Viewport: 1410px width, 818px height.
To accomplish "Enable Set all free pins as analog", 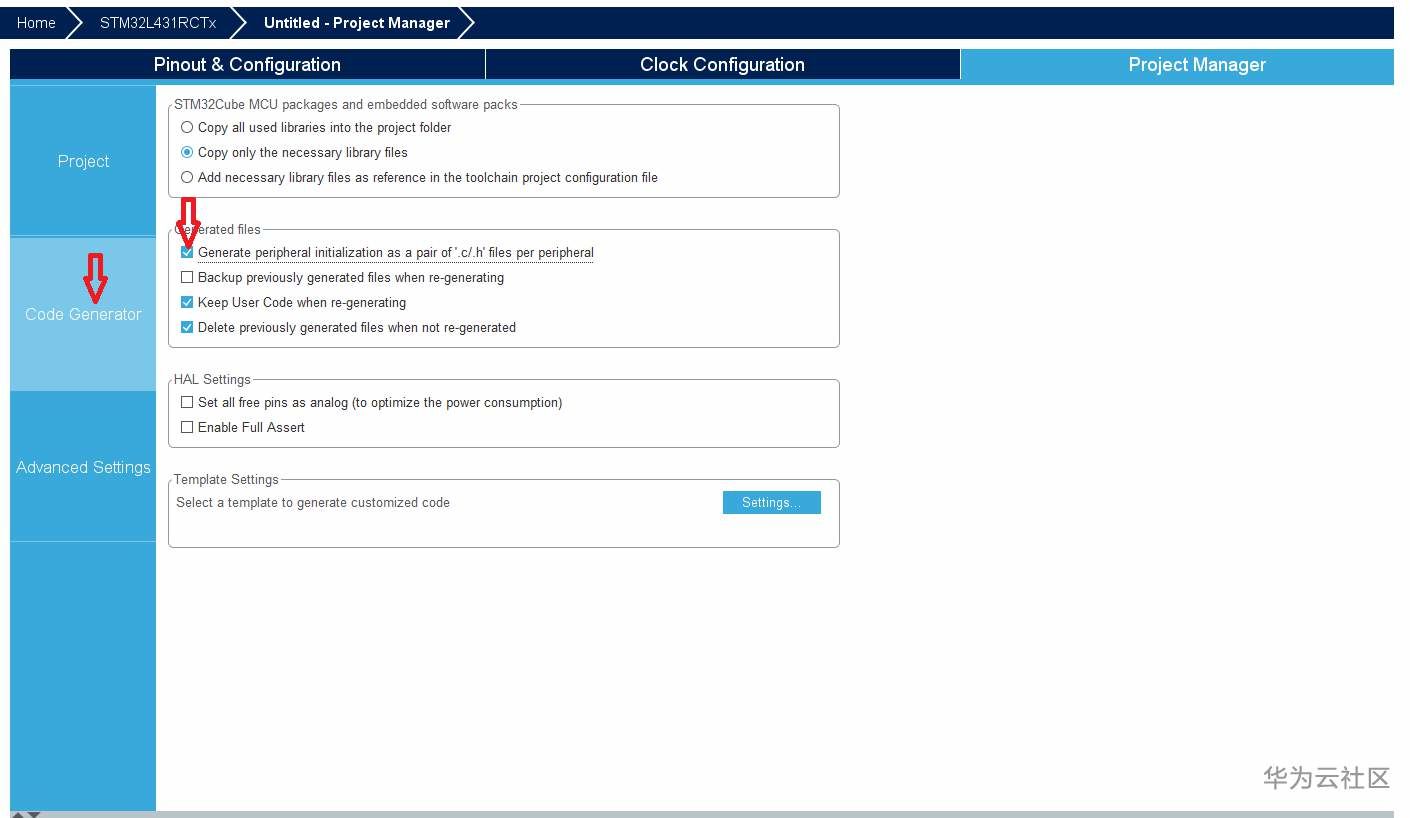I will pyautogui.click(x=187, y=403).
